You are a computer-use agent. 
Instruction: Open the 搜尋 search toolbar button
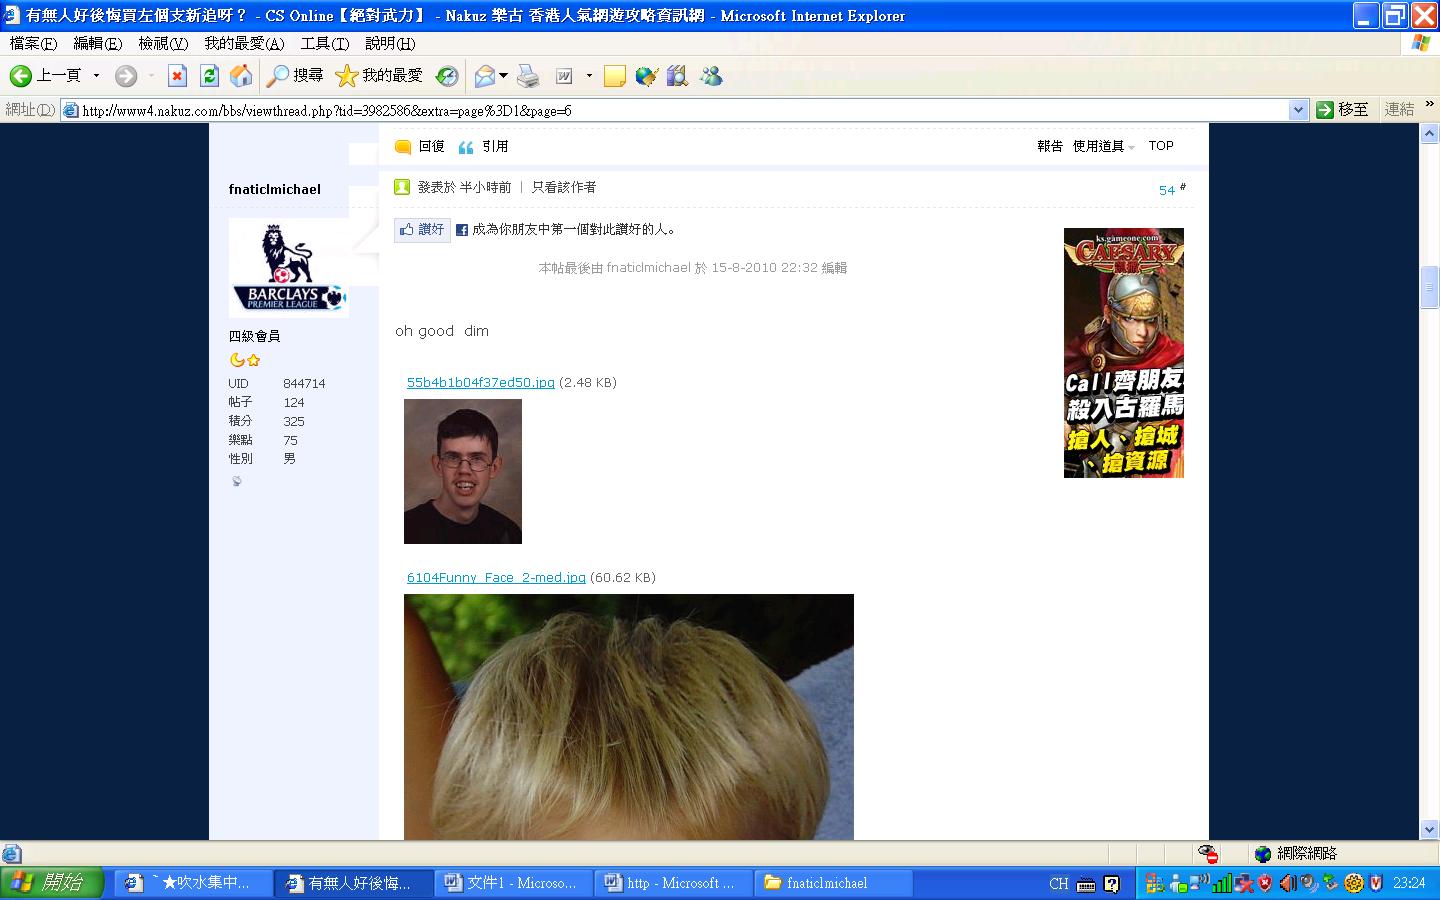[295, 76]
